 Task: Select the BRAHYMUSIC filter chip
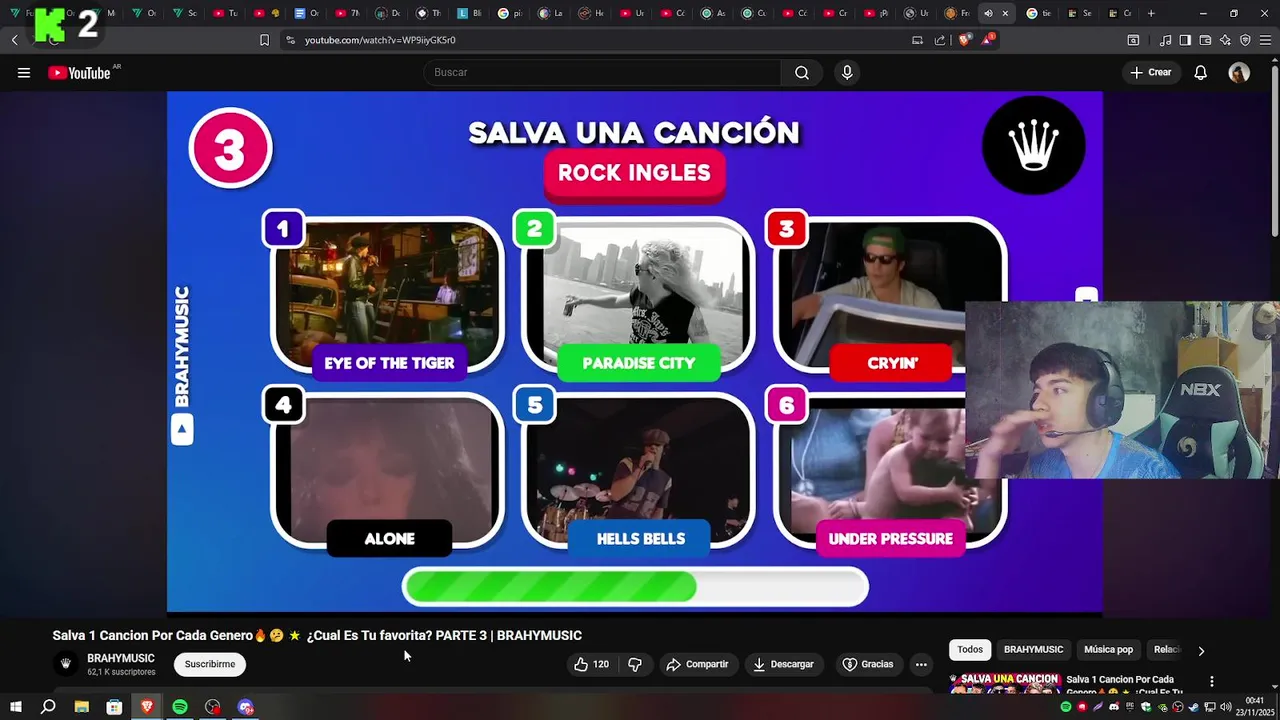click(x=1033, y=649)
